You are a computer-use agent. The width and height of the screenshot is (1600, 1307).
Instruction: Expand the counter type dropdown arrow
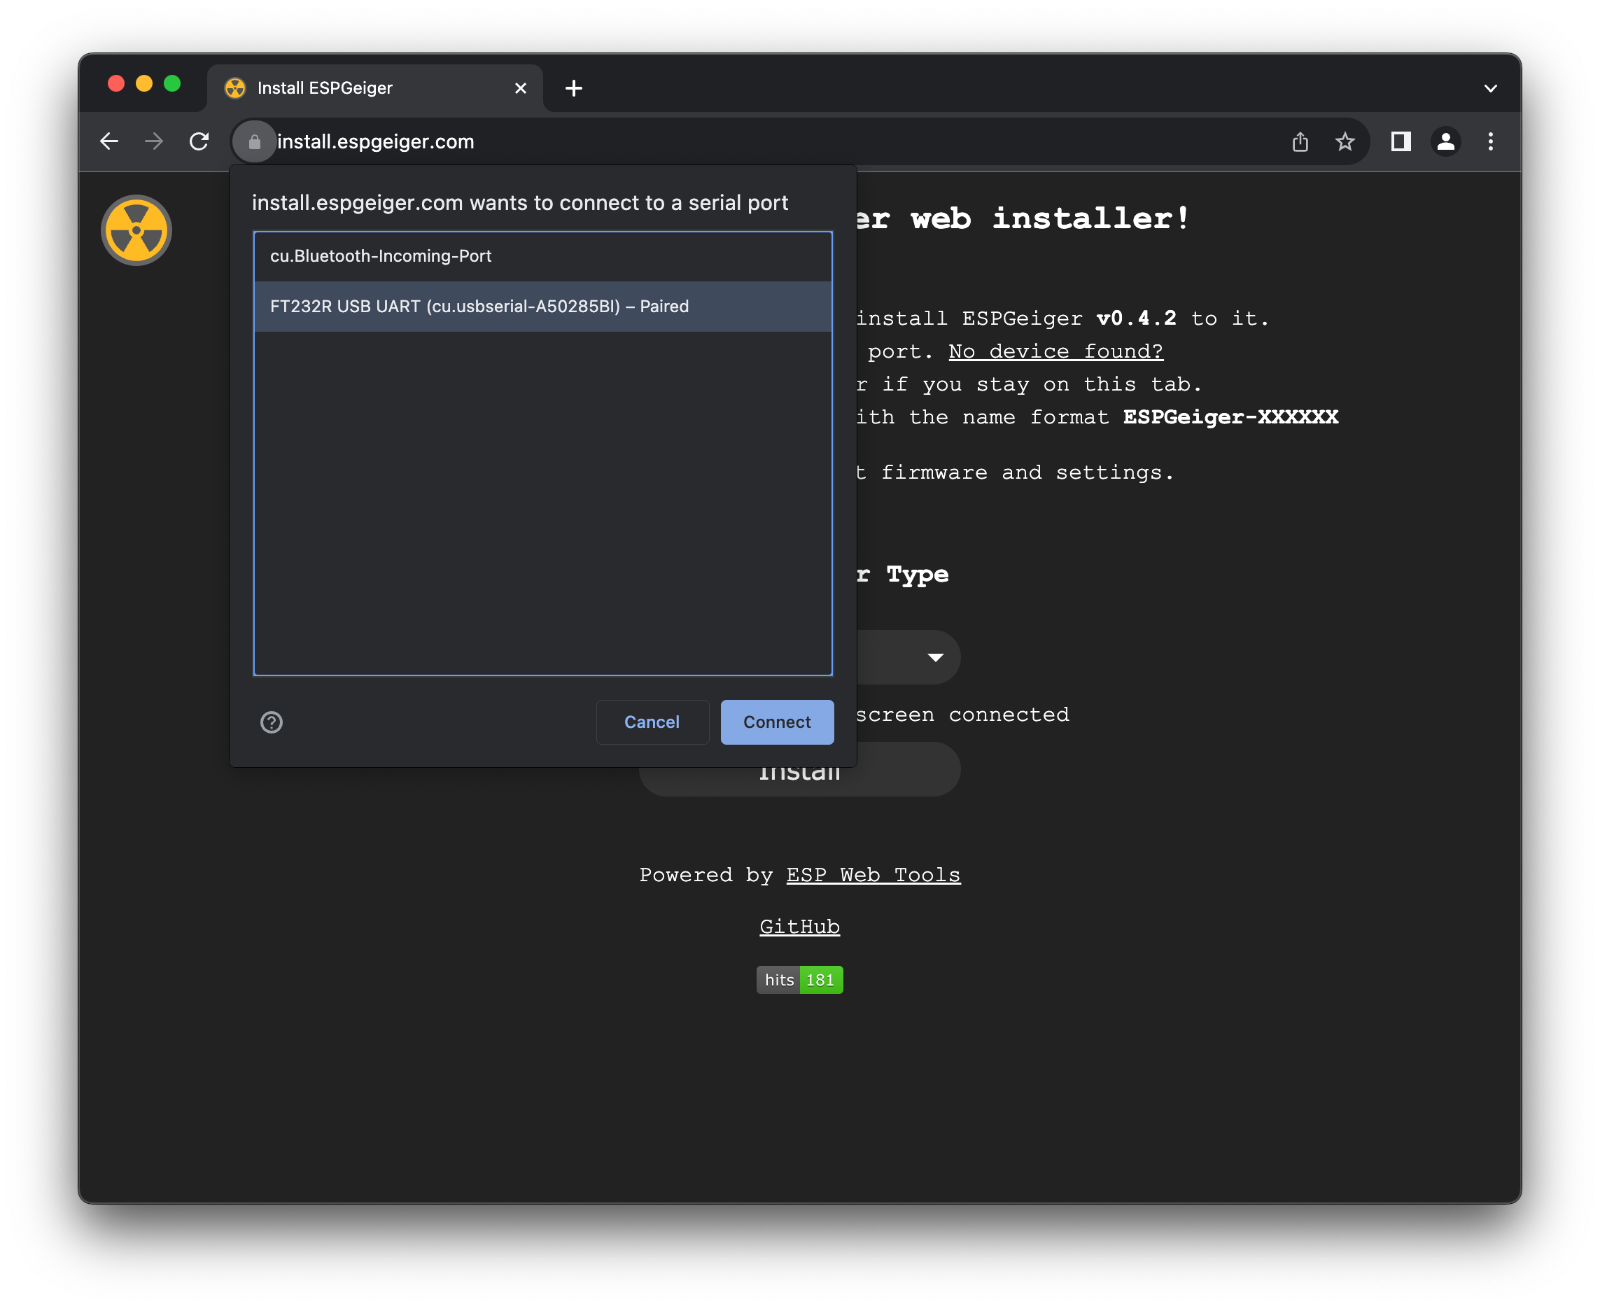pos(936,657)
